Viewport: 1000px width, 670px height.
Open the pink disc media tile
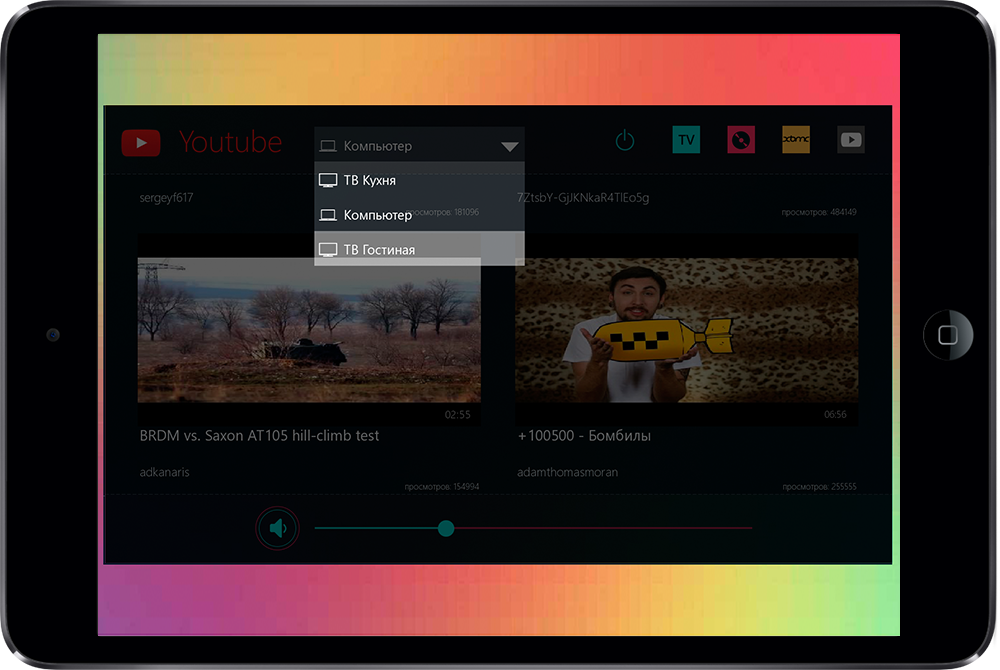[740, 140]
